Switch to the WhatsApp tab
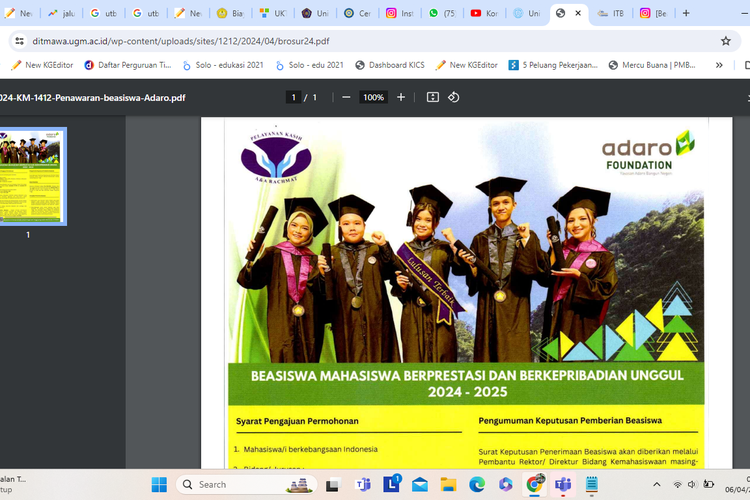This screenshot has width=750, height=500. coord(444,13)
